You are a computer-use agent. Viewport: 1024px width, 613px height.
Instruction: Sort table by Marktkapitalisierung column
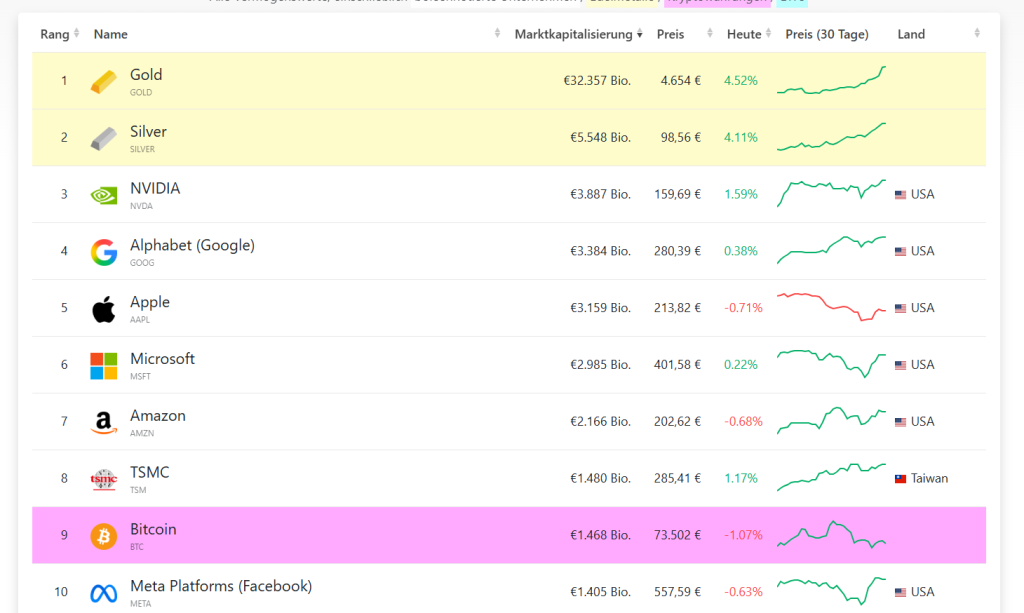(x=578, y=34)
